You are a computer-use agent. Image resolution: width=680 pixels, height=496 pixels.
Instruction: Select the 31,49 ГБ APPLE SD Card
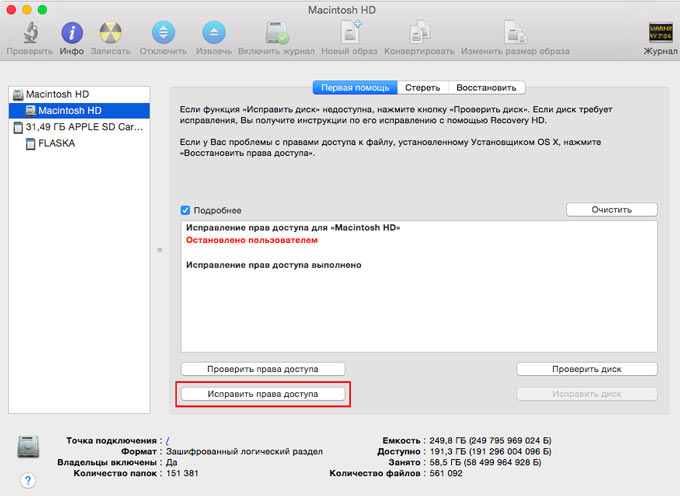[x=79, y=127]
